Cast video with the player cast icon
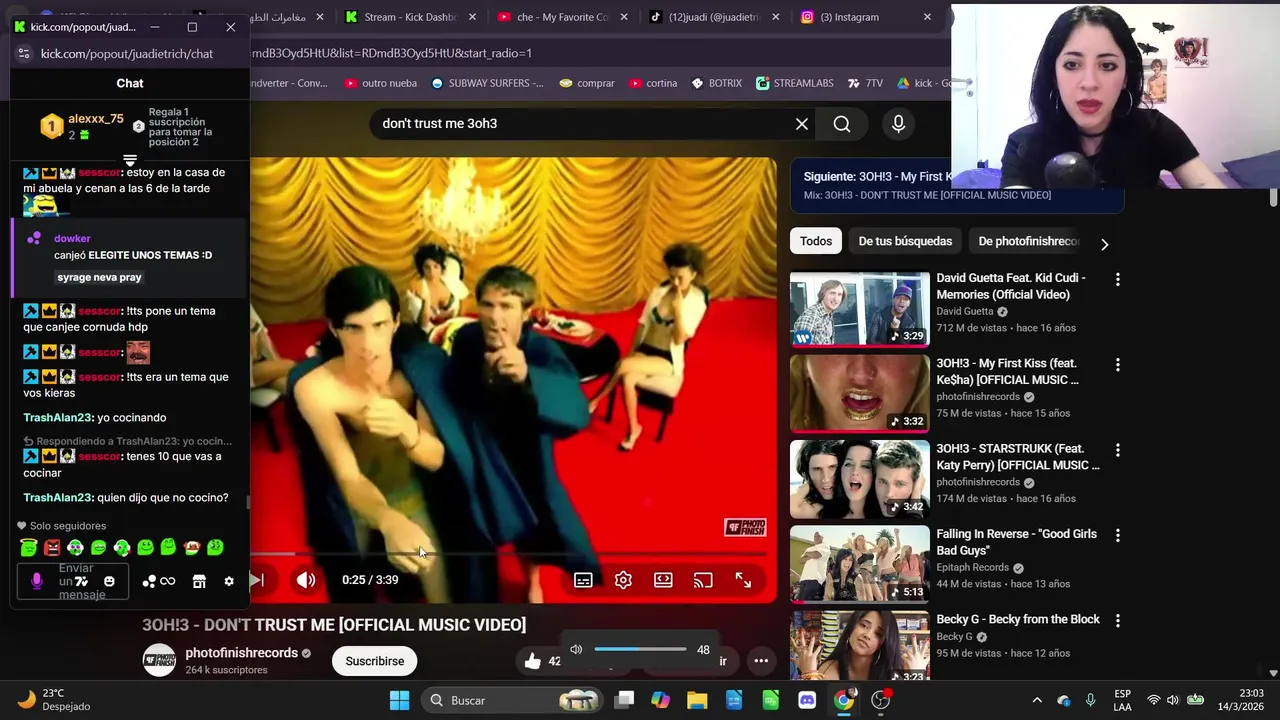 (703, 580)
